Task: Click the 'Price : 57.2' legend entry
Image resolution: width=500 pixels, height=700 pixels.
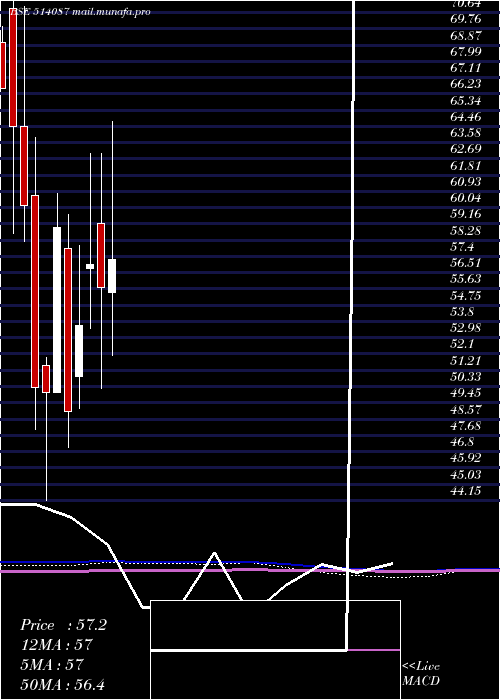Action: (x=63, y=625)
